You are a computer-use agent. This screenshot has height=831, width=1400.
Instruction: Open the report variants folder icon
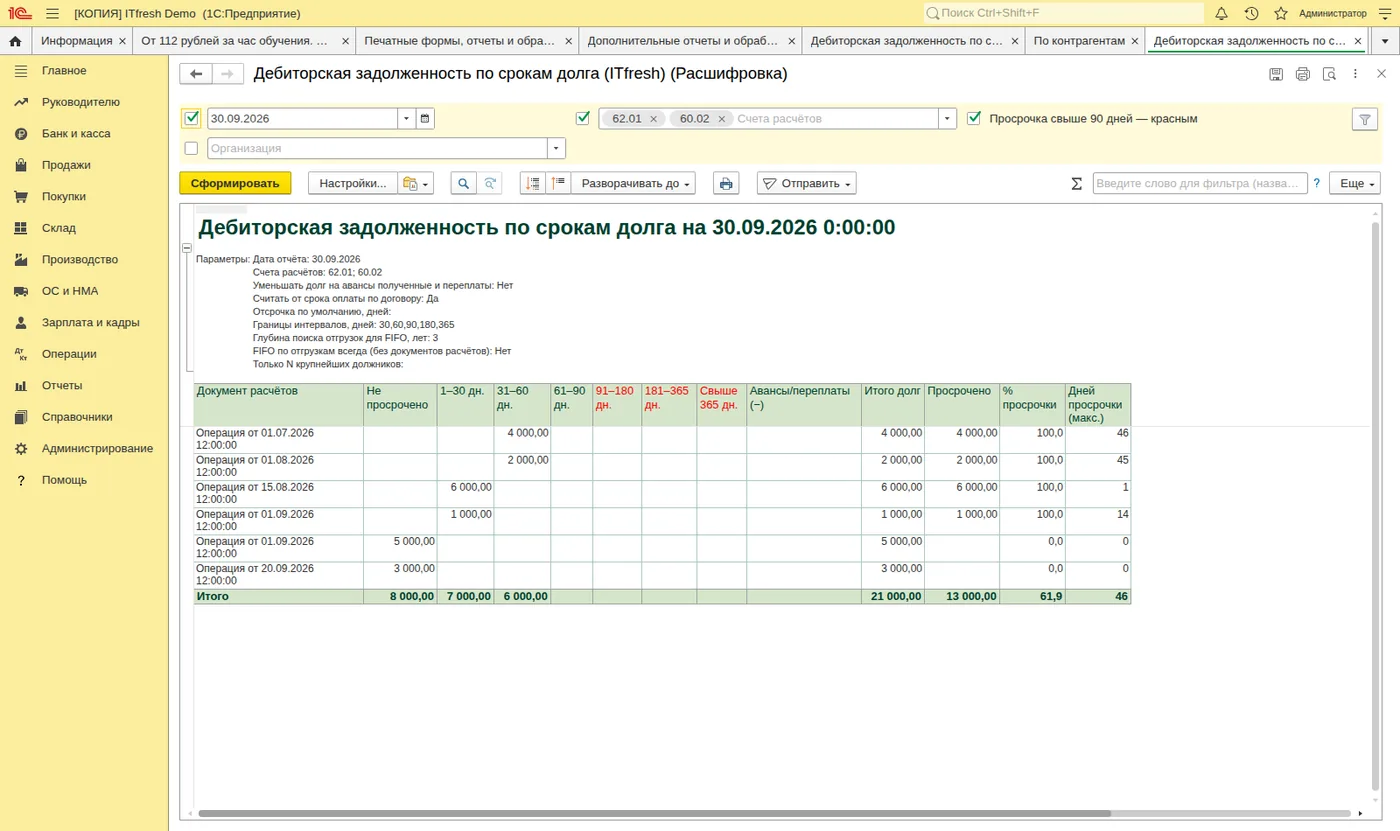(415, 183)
